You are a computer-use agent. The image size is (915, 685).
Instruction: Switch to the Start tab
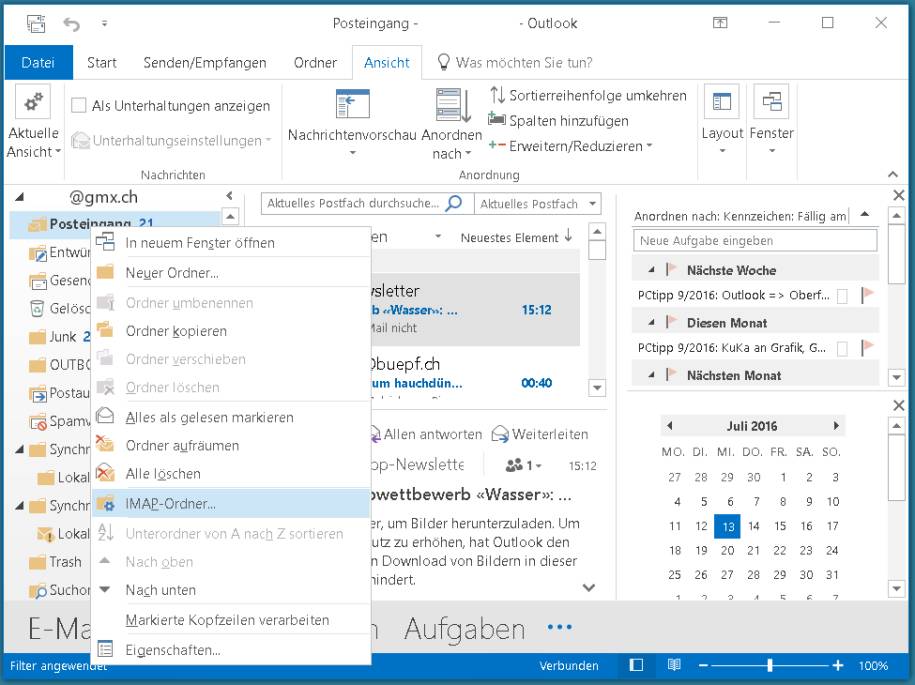(x=102, y=62)
